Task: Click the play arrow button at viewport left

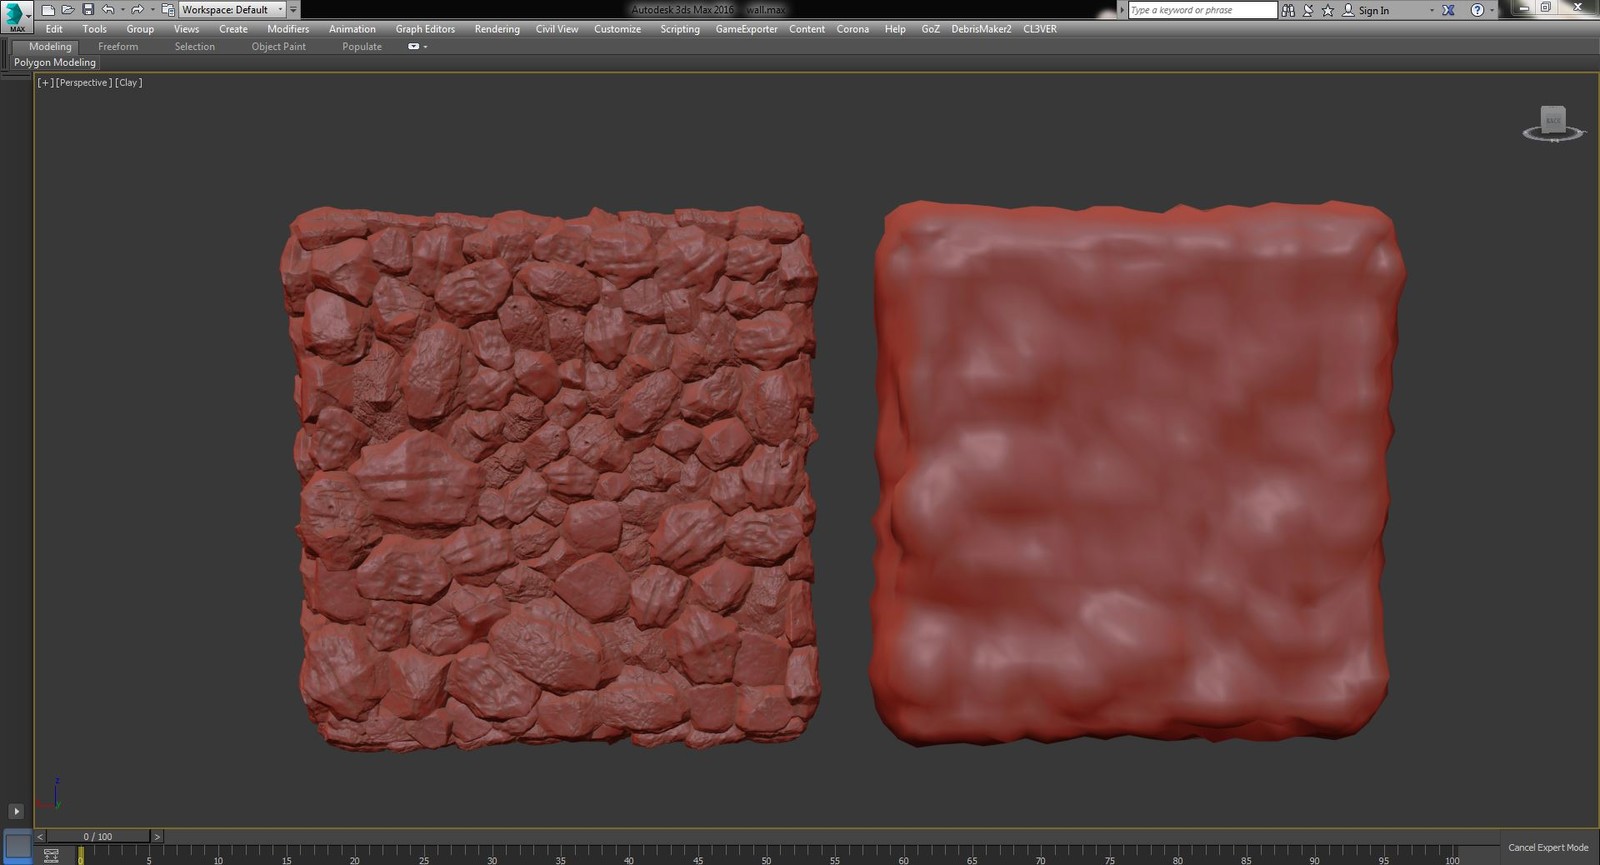Action: 16,811
